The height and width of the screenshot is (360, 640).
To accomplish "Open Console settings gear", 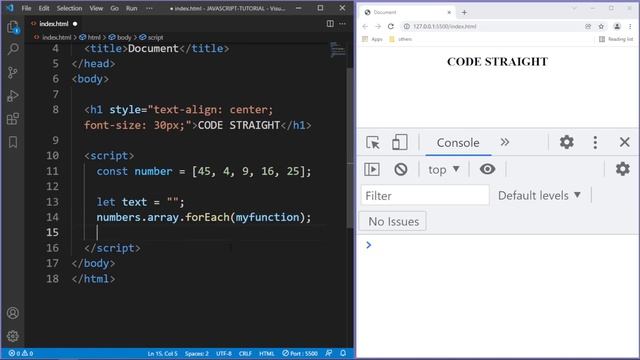I will pyautogui.click(x=622, y=169).
